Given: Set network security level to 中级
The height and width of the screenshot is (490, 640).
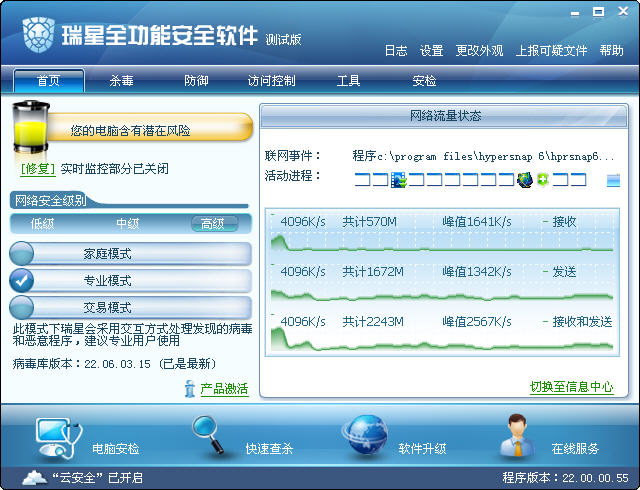Looking at the screenshot, I should pyautogui.click(x=128, y=224).
